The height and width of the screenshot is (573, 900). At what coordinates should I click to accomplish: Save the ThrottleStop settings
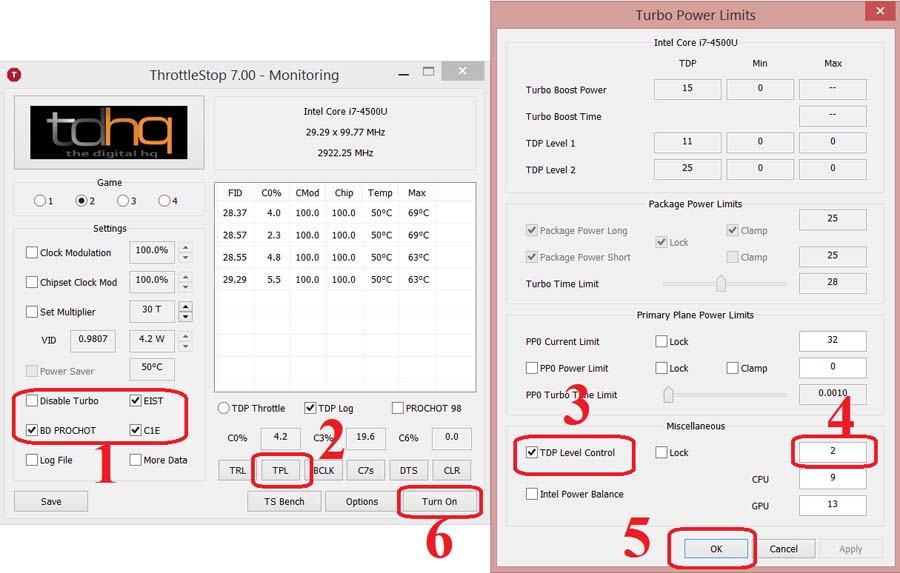click(51, 501)
